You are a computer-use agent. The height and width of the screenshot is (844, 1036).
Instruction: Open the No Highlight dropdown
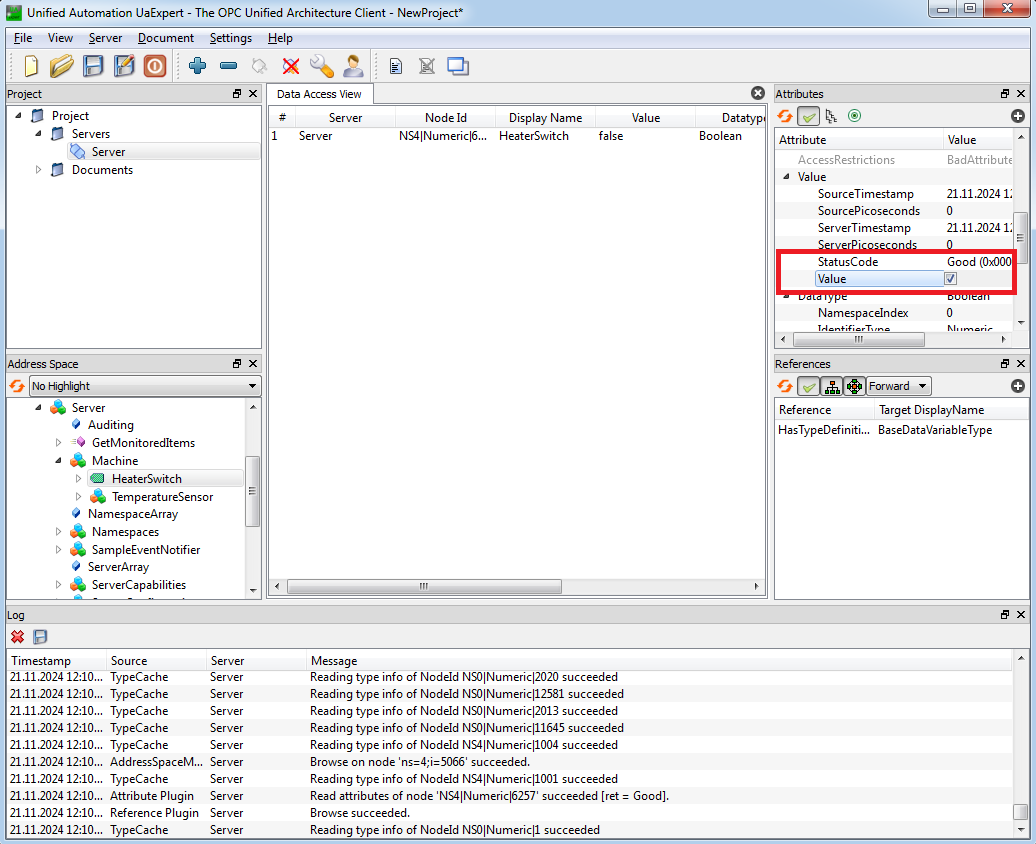pos(145,386)
